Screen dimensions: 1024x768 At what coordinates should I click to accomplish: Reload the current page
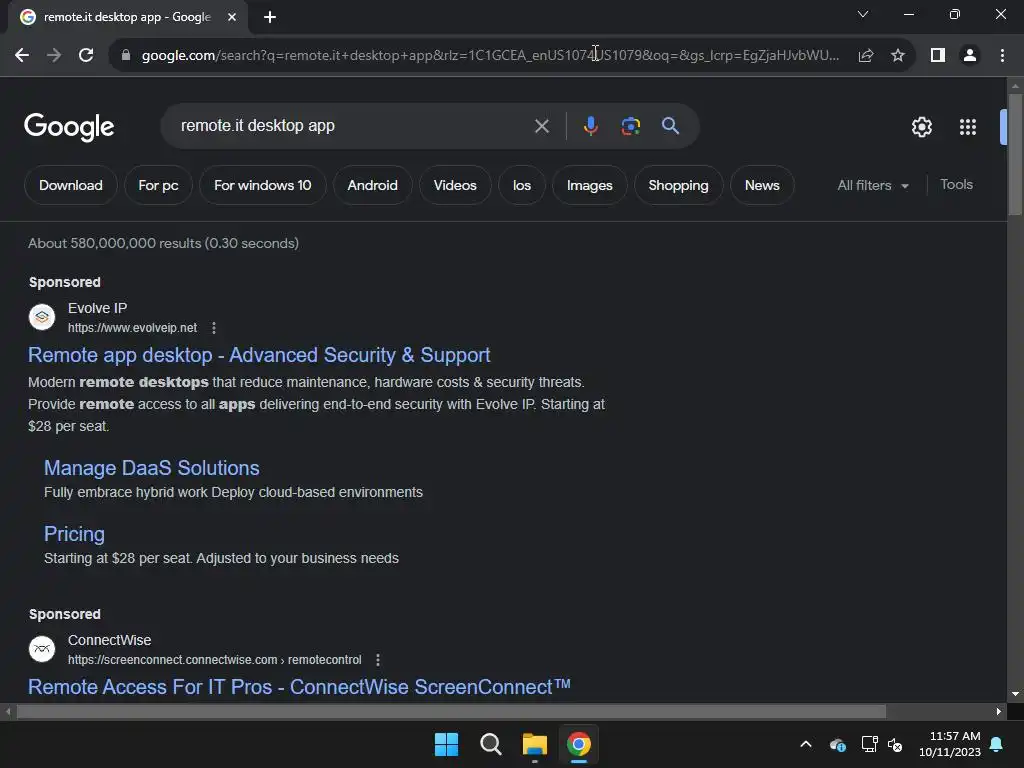86,55
